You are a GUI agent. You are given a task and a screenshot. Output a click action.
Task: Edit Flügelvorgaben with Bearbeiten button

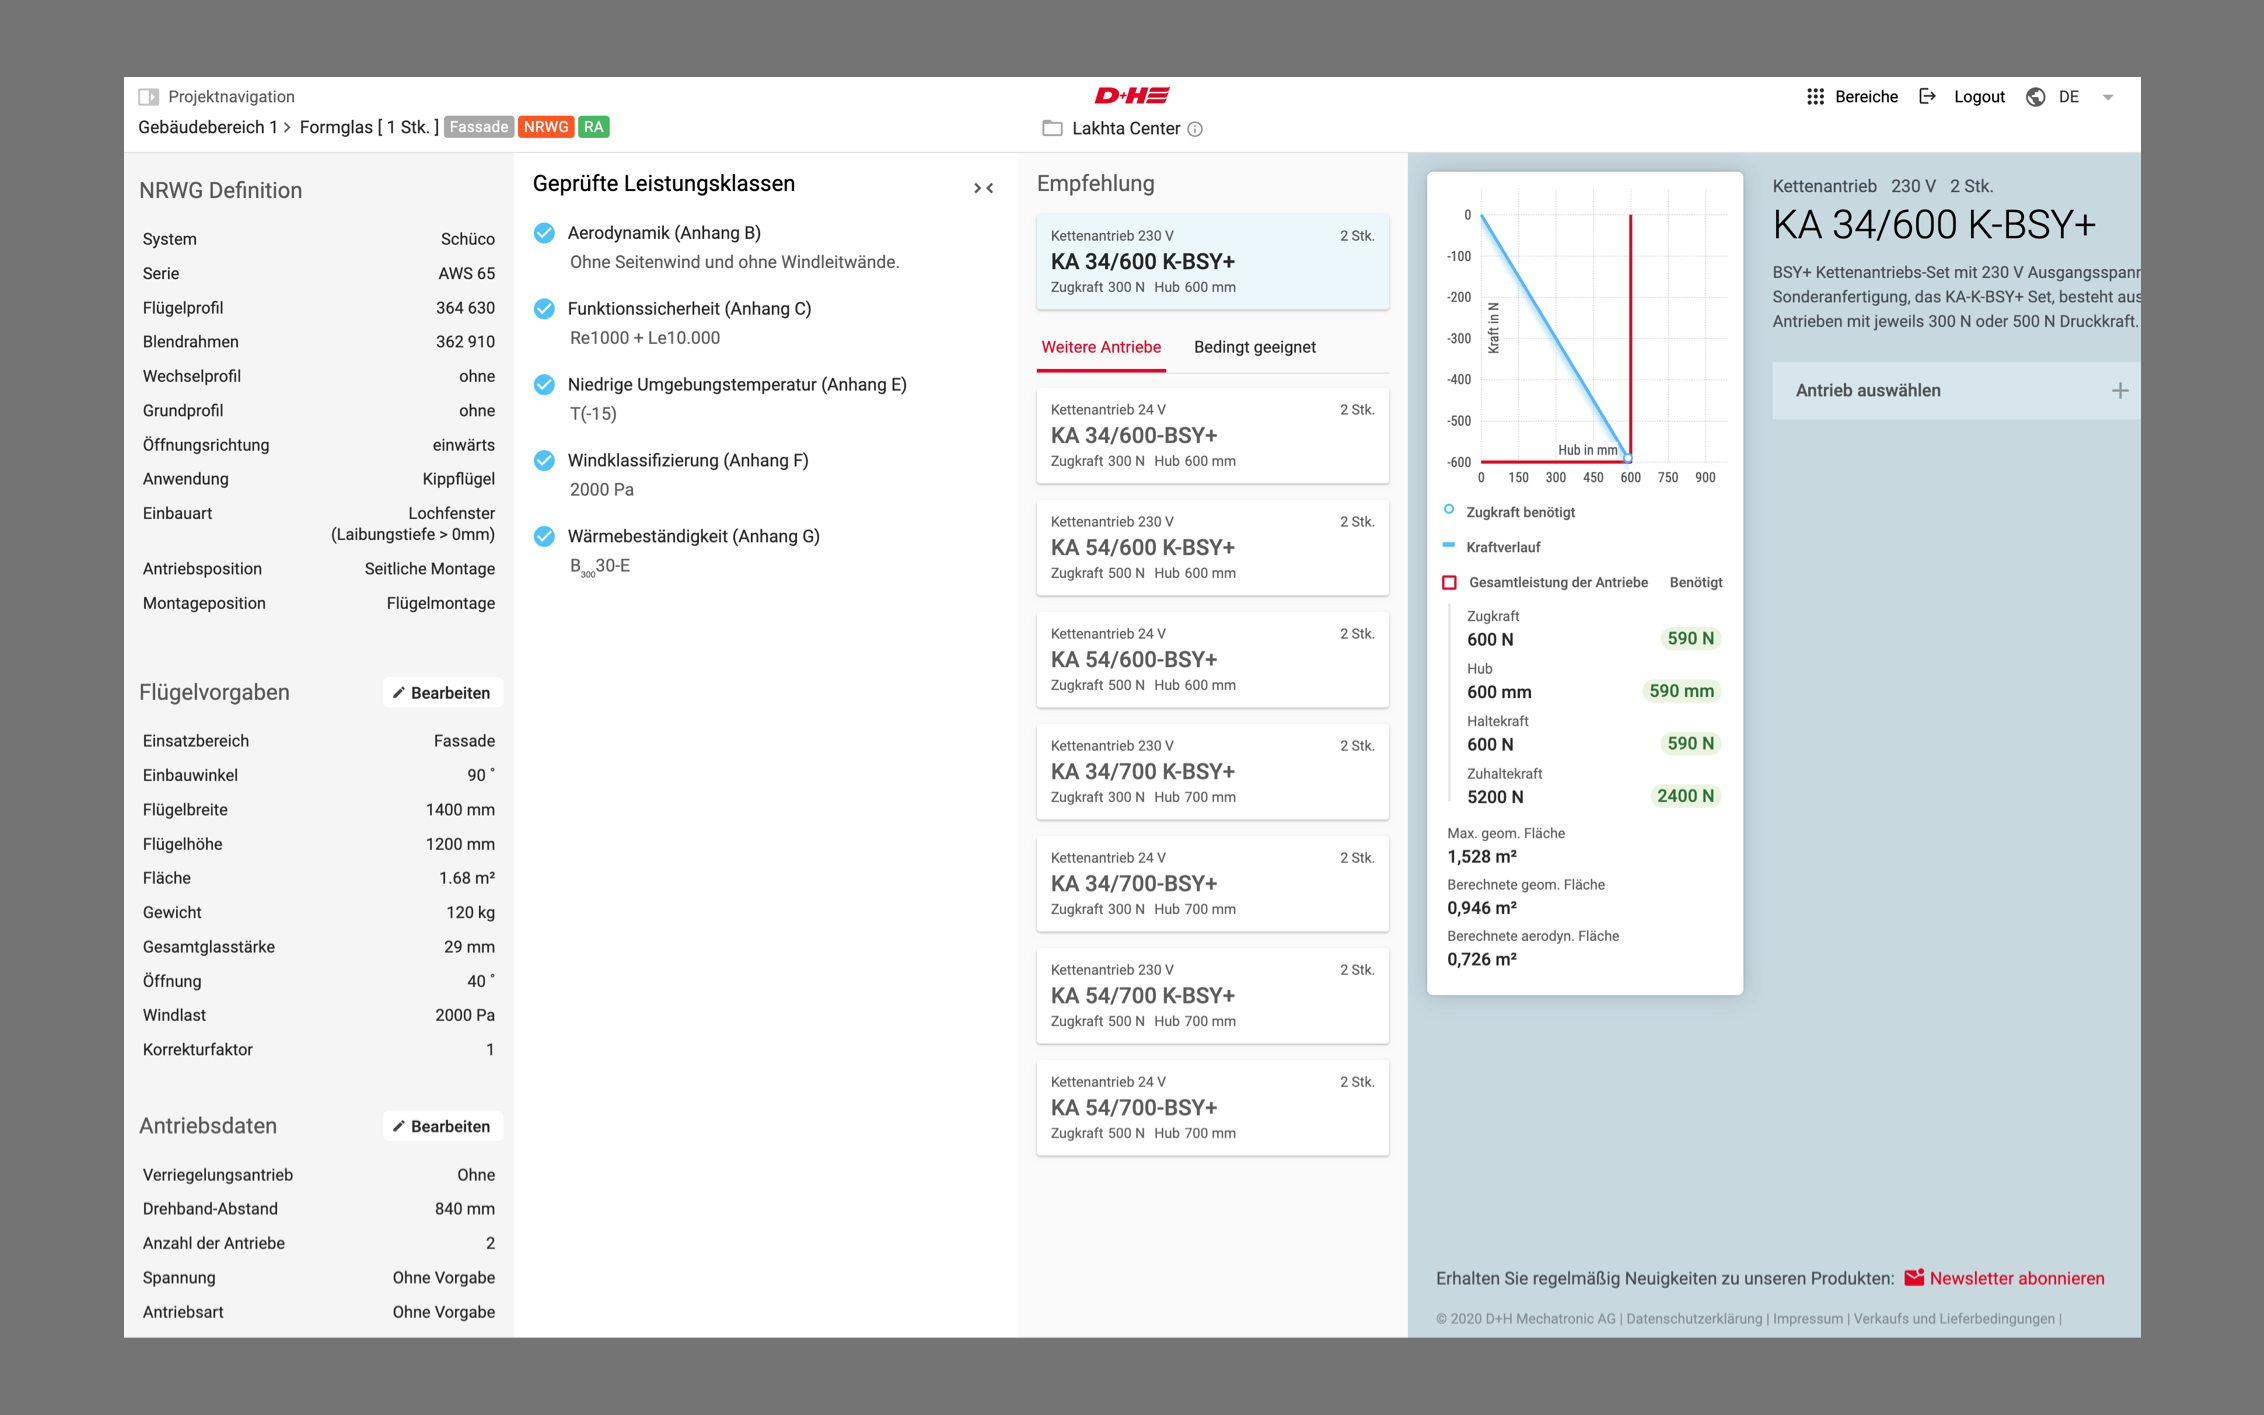click(442, 693)
